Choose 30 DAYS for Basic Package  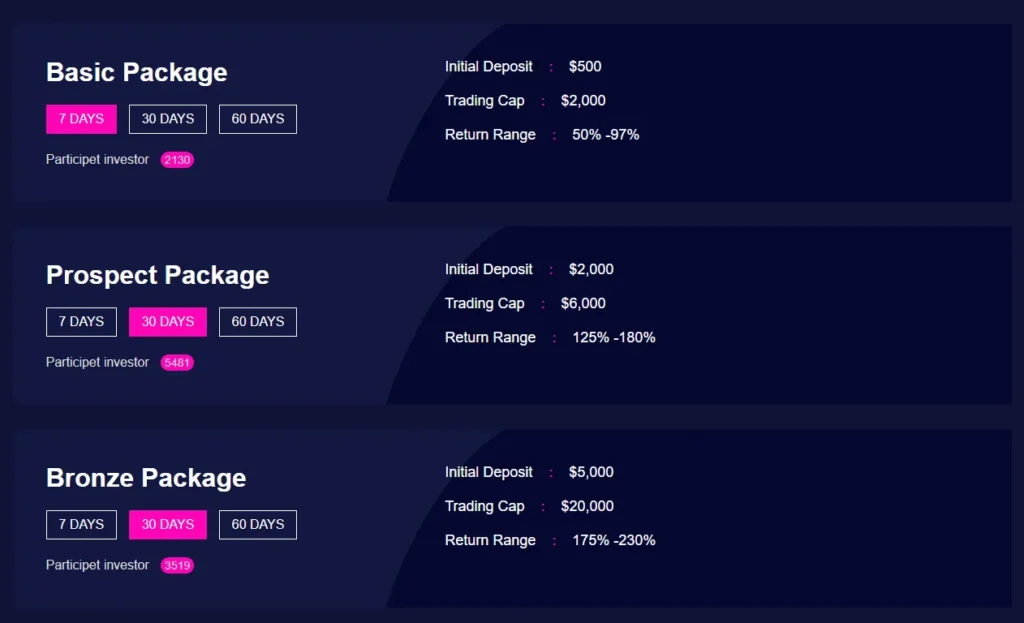coord(168,119)
